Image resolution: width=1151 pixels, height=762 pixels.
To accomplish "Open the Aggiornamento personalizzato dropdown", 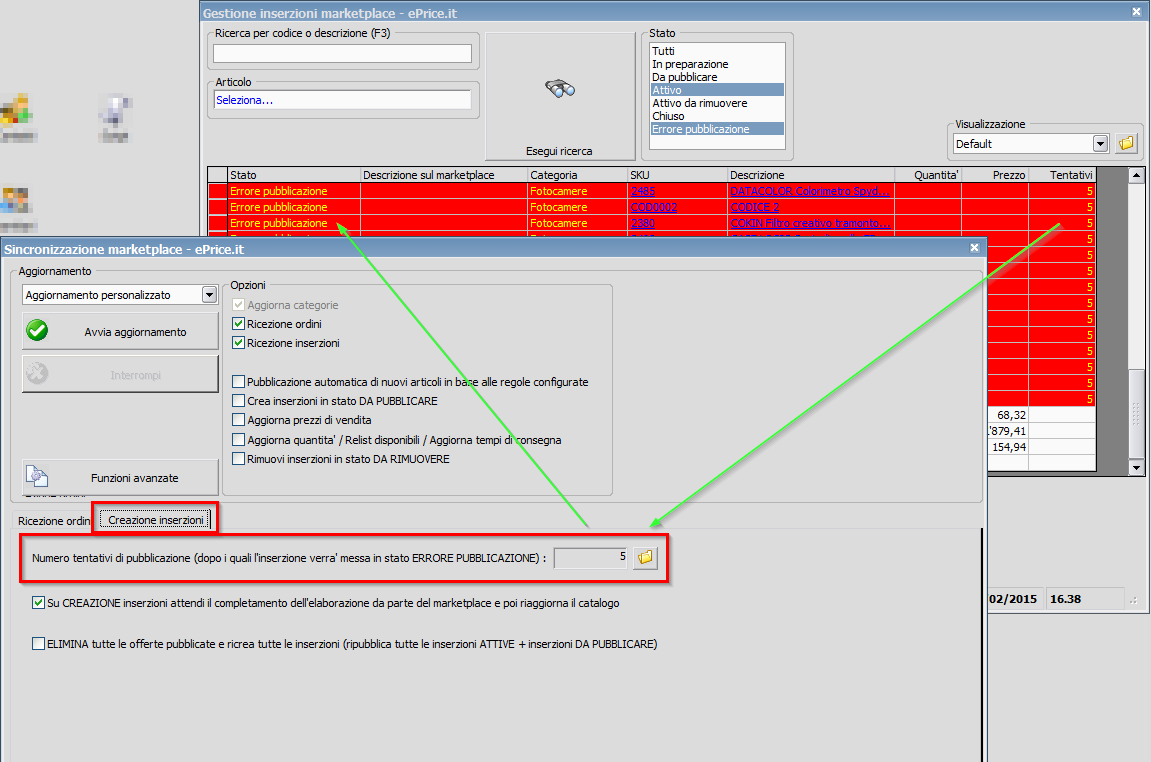I will point(209,294).
